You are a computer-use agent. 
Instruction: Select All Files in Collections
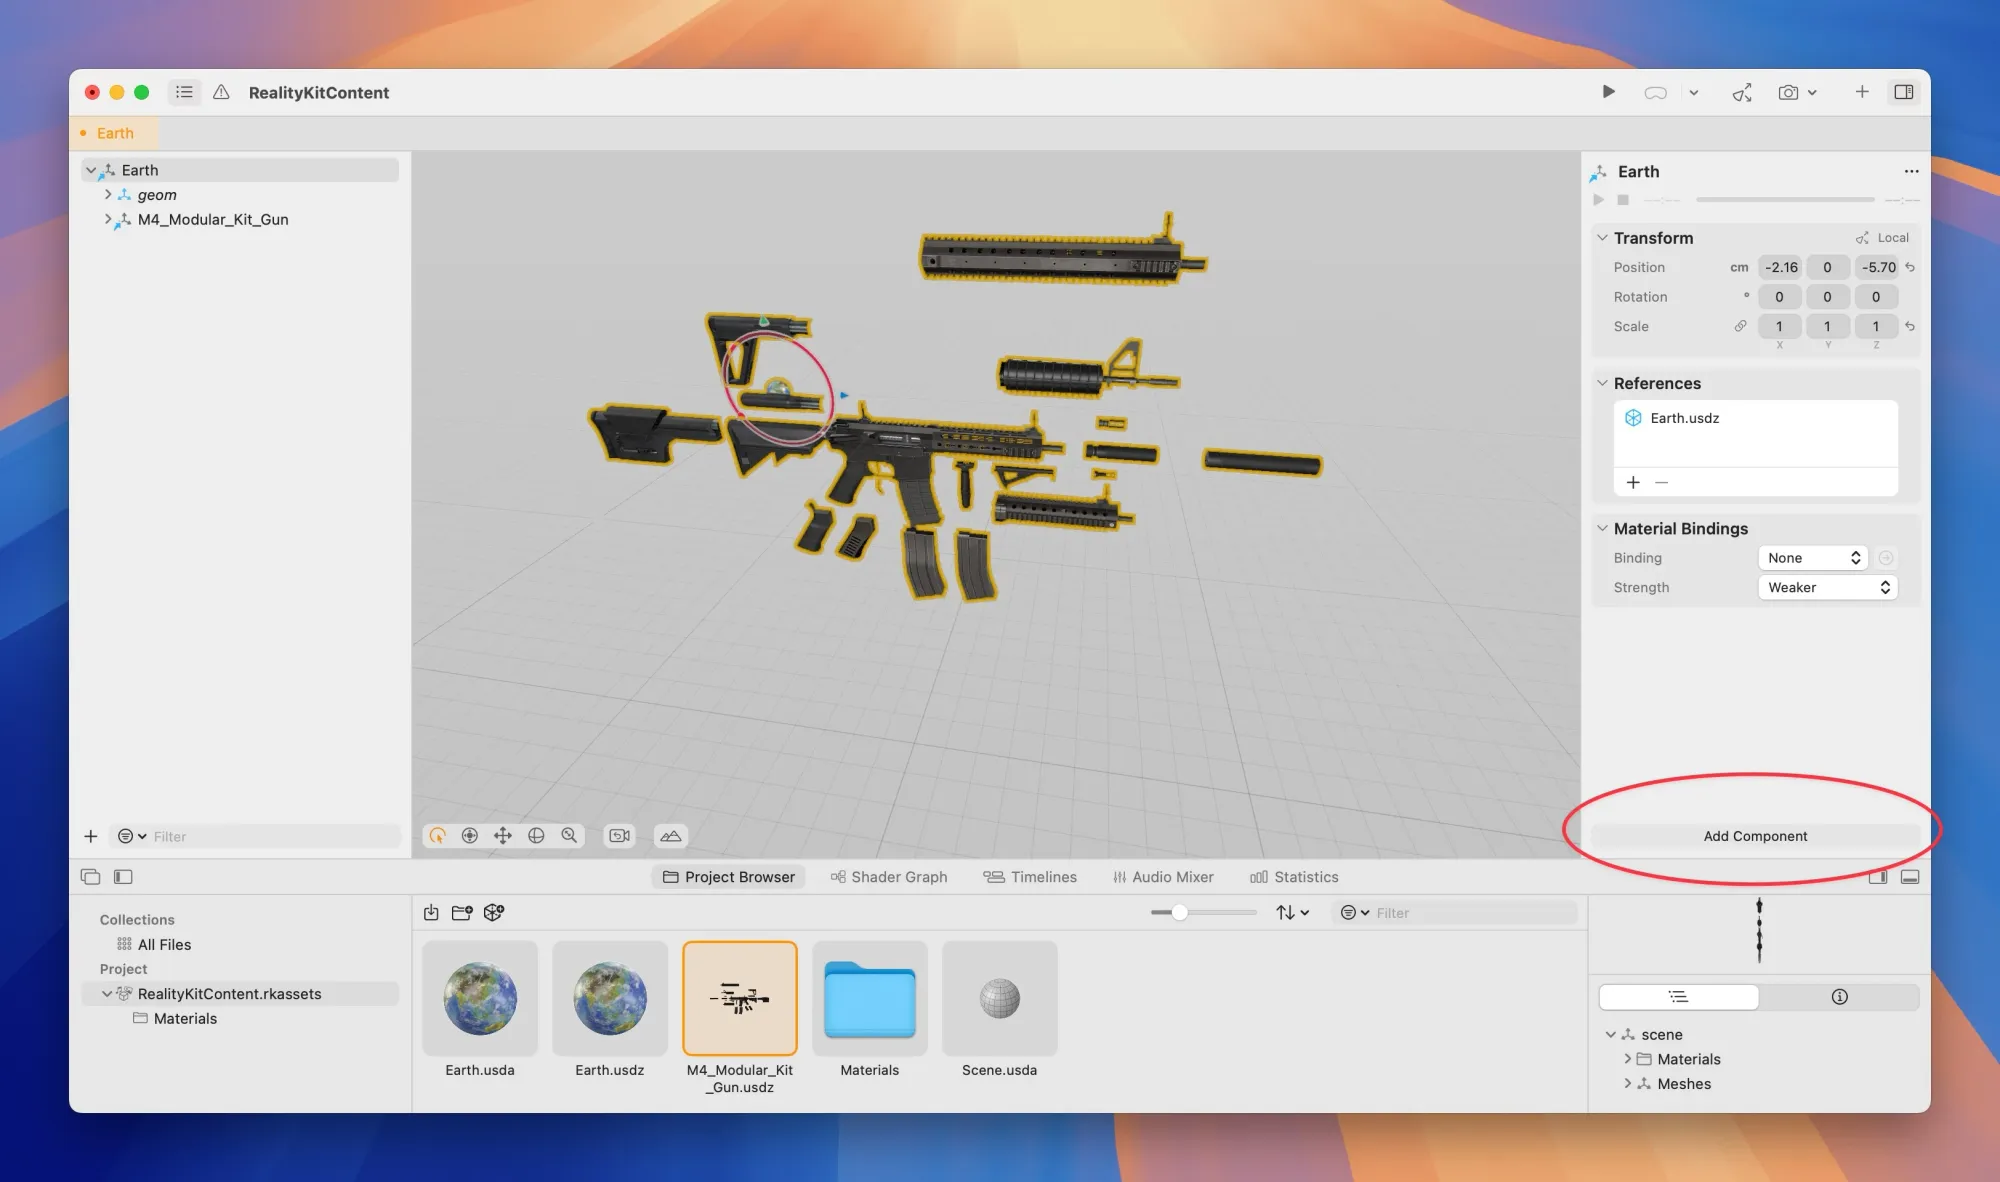pyautogui.click(x=164, y=944)
